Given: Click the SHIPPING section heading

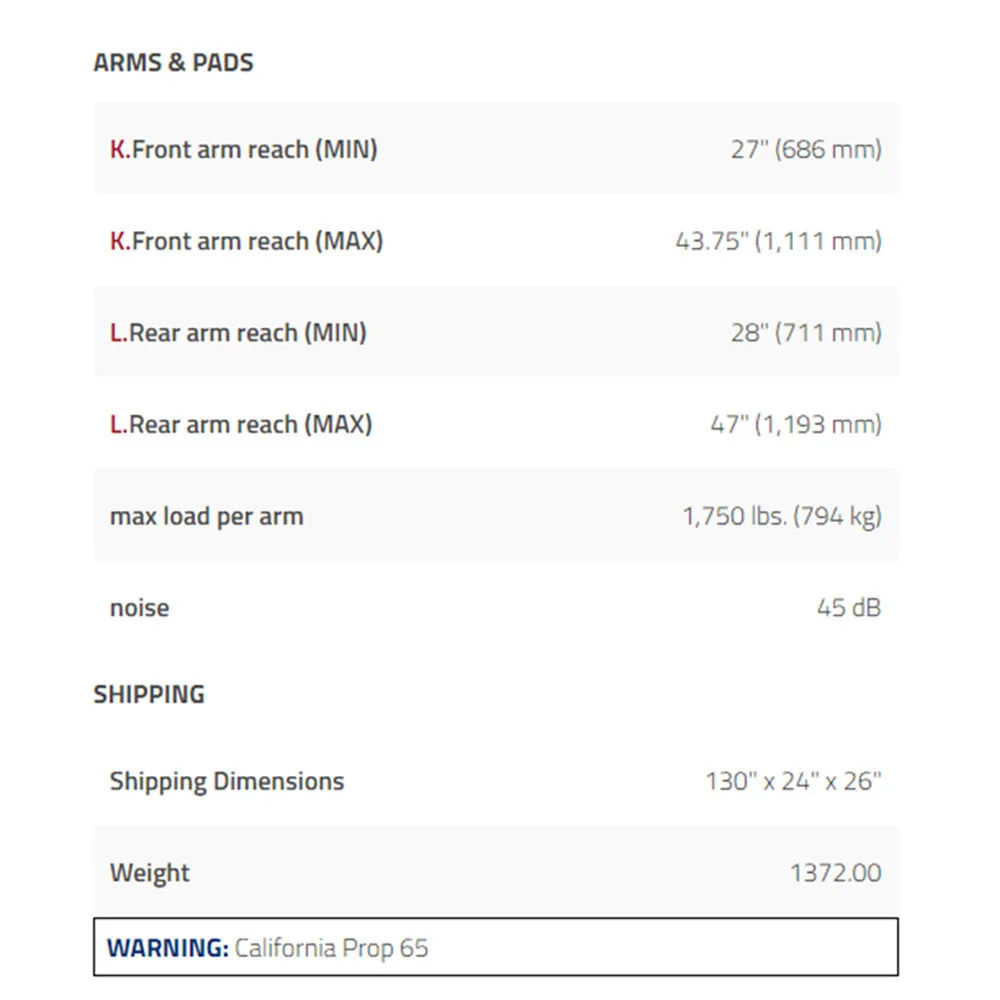Looking at the screenshot, I should pyautogui.click(x=149, y=695).
